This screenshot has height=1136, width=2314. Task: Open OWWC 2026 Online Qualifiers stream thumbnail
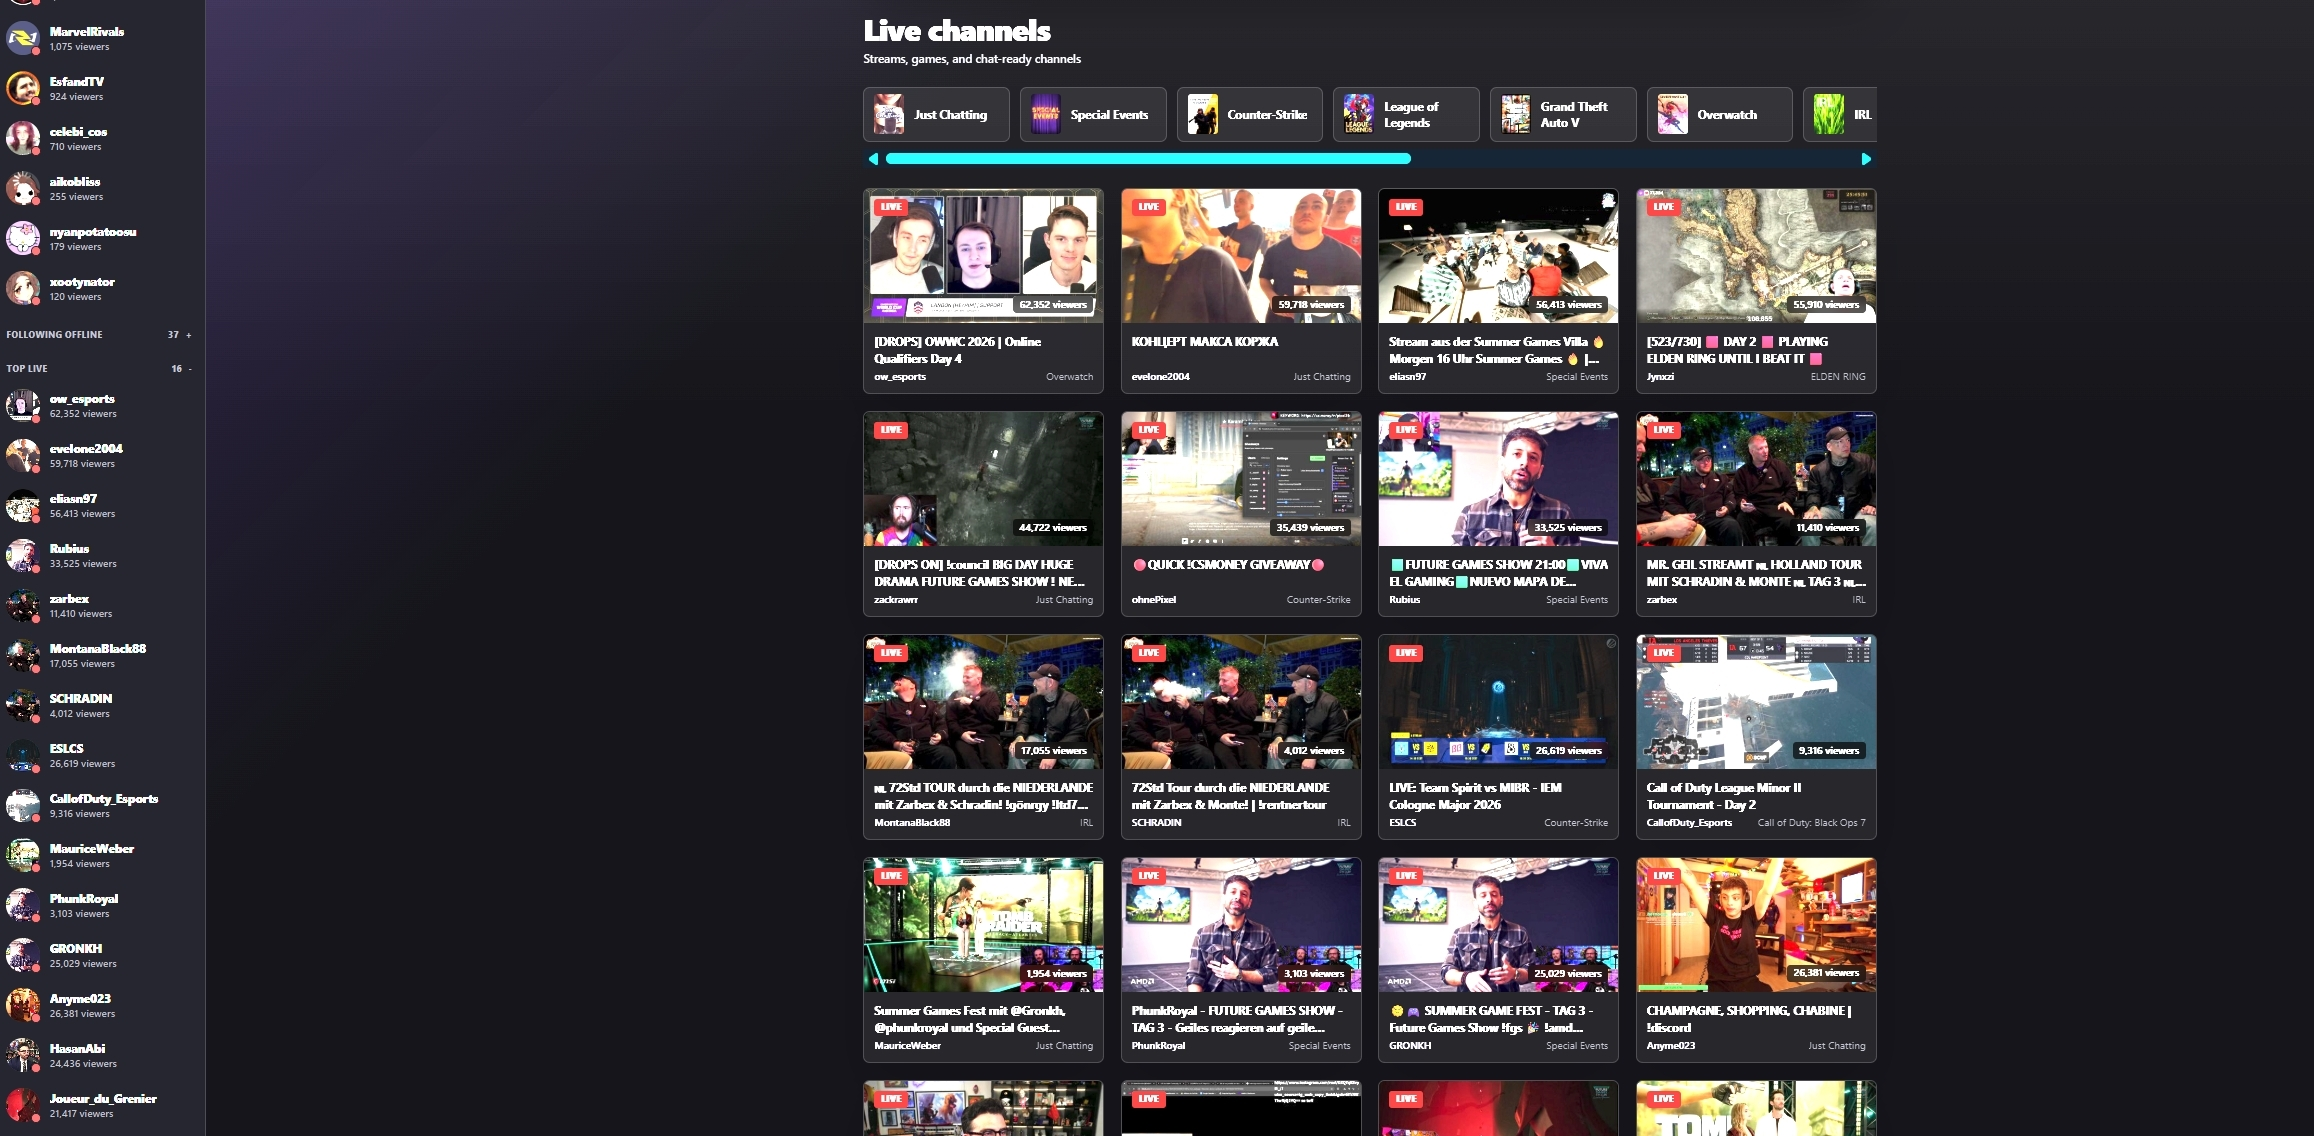tap(984, 256)
